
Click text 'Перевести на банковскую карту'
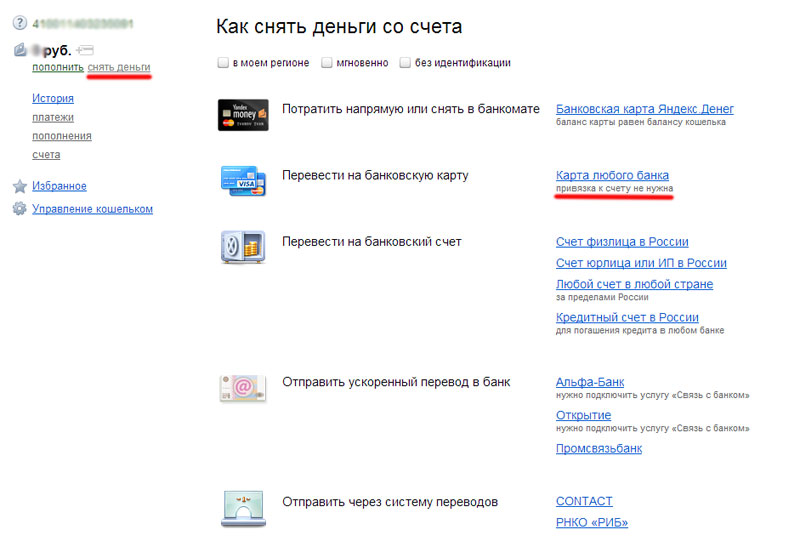tap(375, 175)
